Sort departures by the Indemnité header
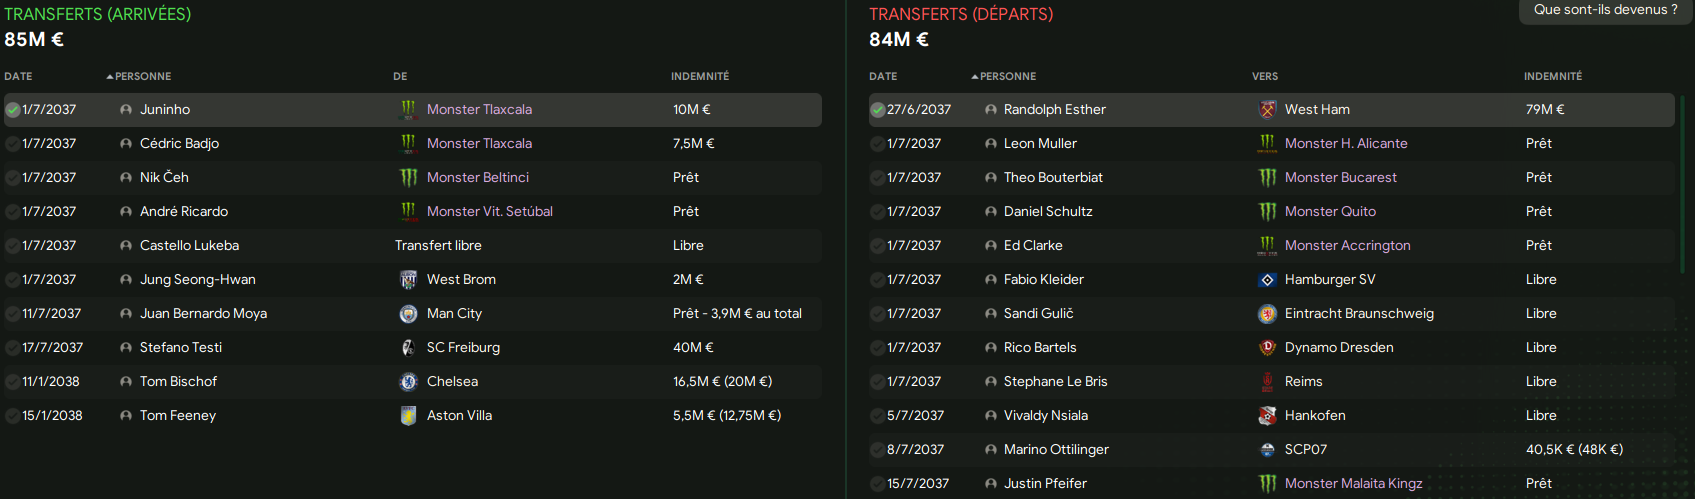 tap(1553, 77)
